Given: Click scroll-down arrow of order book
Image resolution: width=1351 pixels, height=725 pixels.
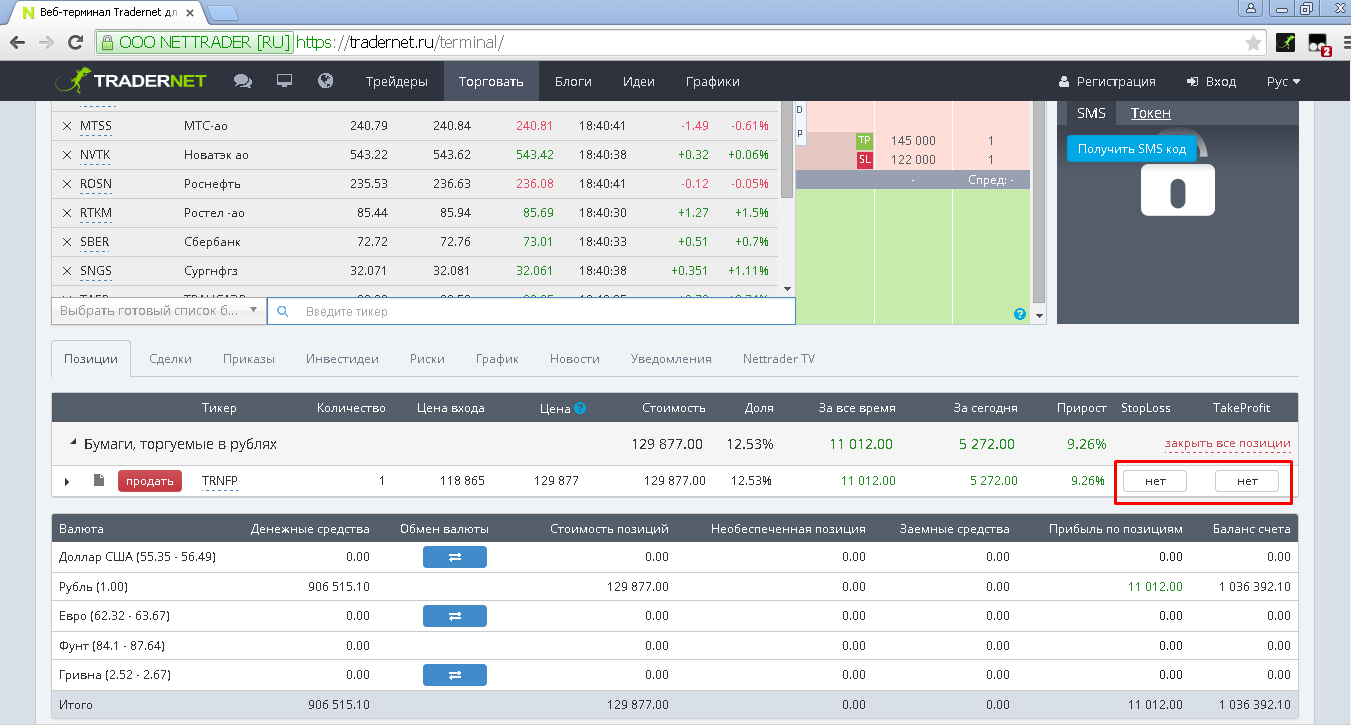Looking at the screenshot, I should point(1038,316).
